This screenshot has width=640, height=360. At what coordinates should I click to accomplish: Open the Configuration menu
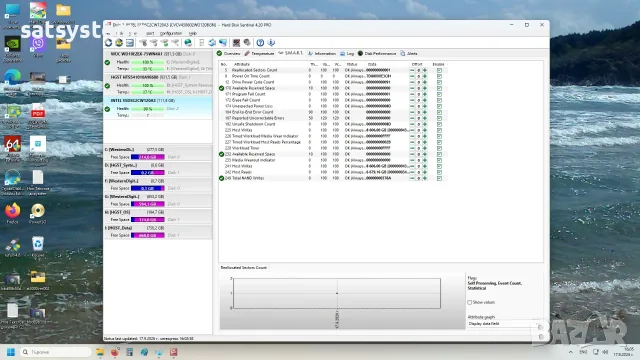pyautogui.click(x=171, y=33)
